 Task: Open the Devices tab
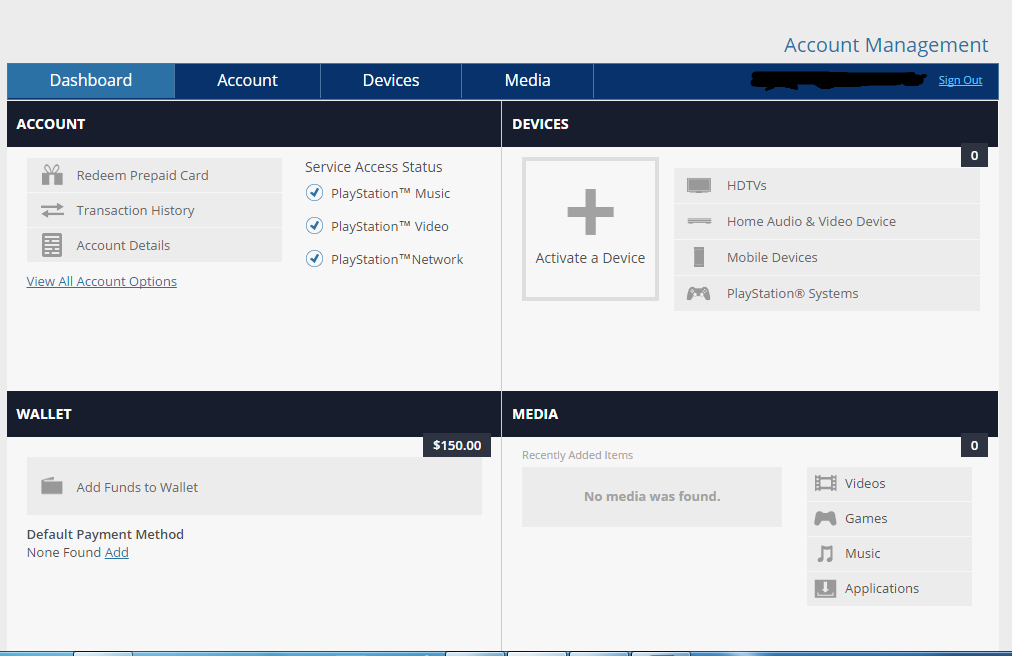[x=391, y=81]
